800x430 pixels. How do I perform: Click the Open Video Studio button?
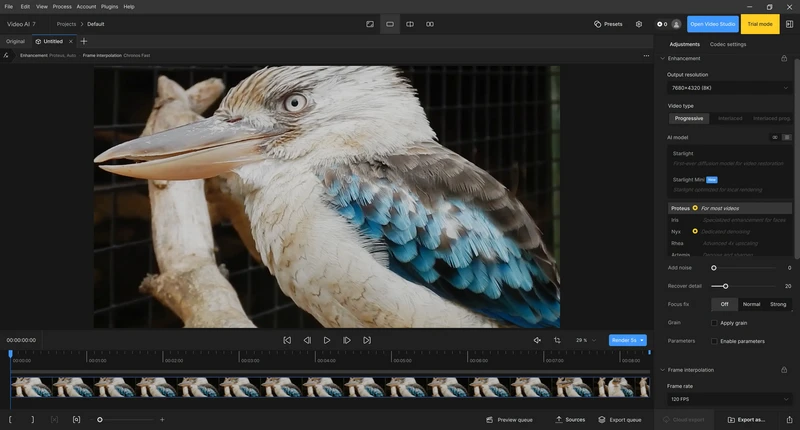tap(713, 24)
